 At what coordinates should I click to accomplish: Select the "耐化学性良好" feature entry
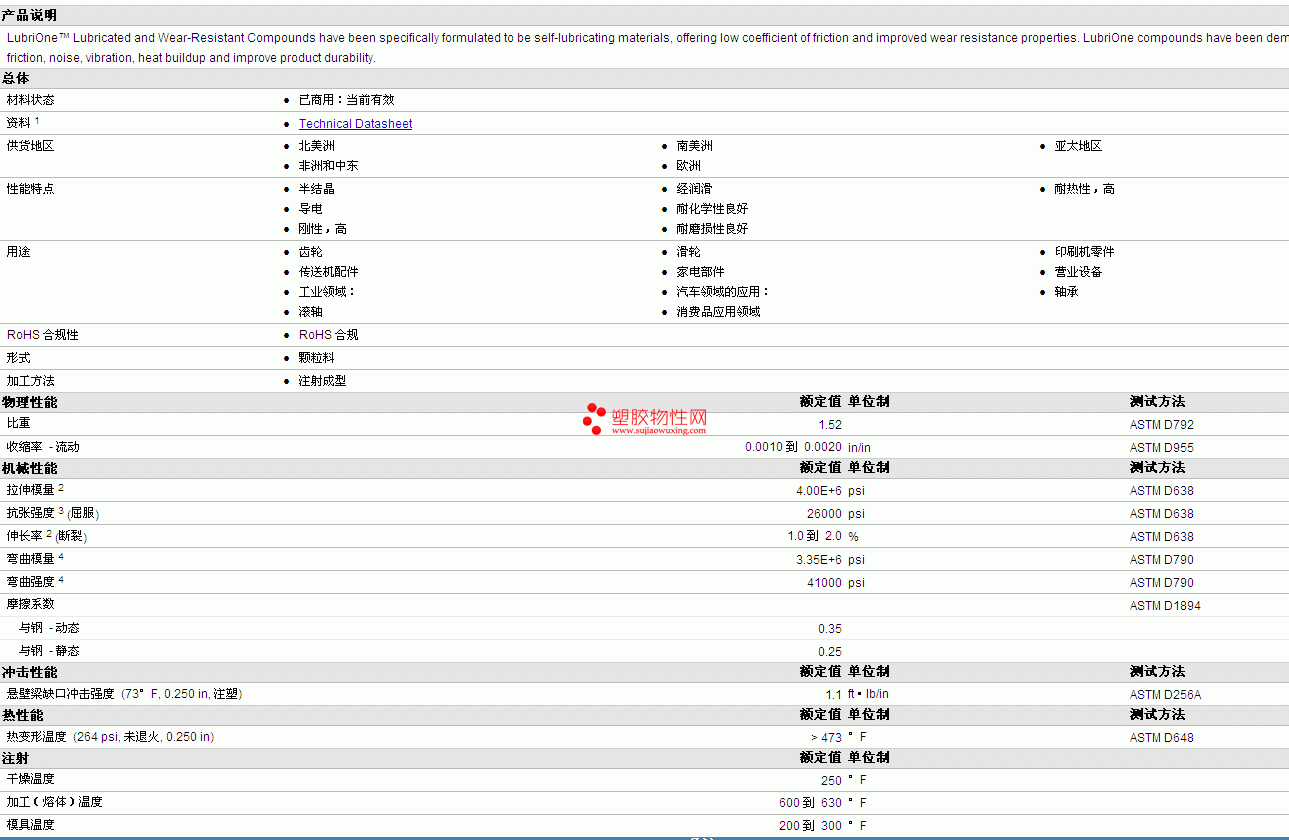713,209
